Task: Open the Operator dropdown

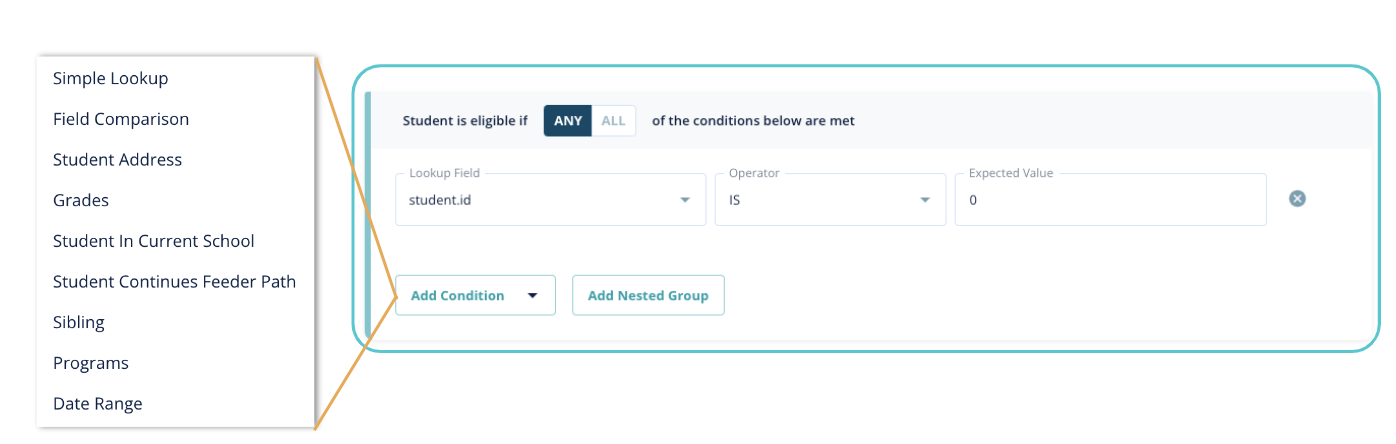Action: (x=829, y=200)
